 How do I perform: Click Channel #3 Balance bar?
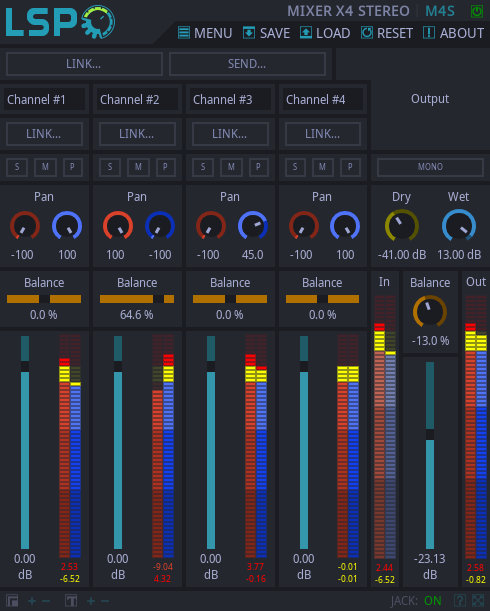(230, 299)
